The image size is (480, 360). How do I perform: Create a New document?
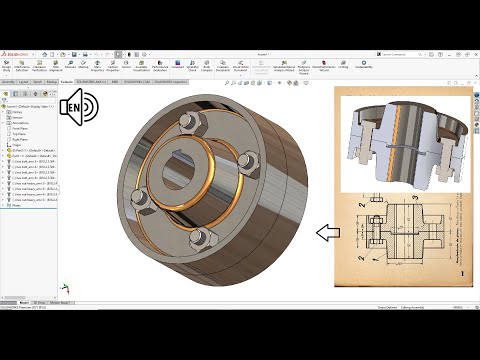[52, 54]
